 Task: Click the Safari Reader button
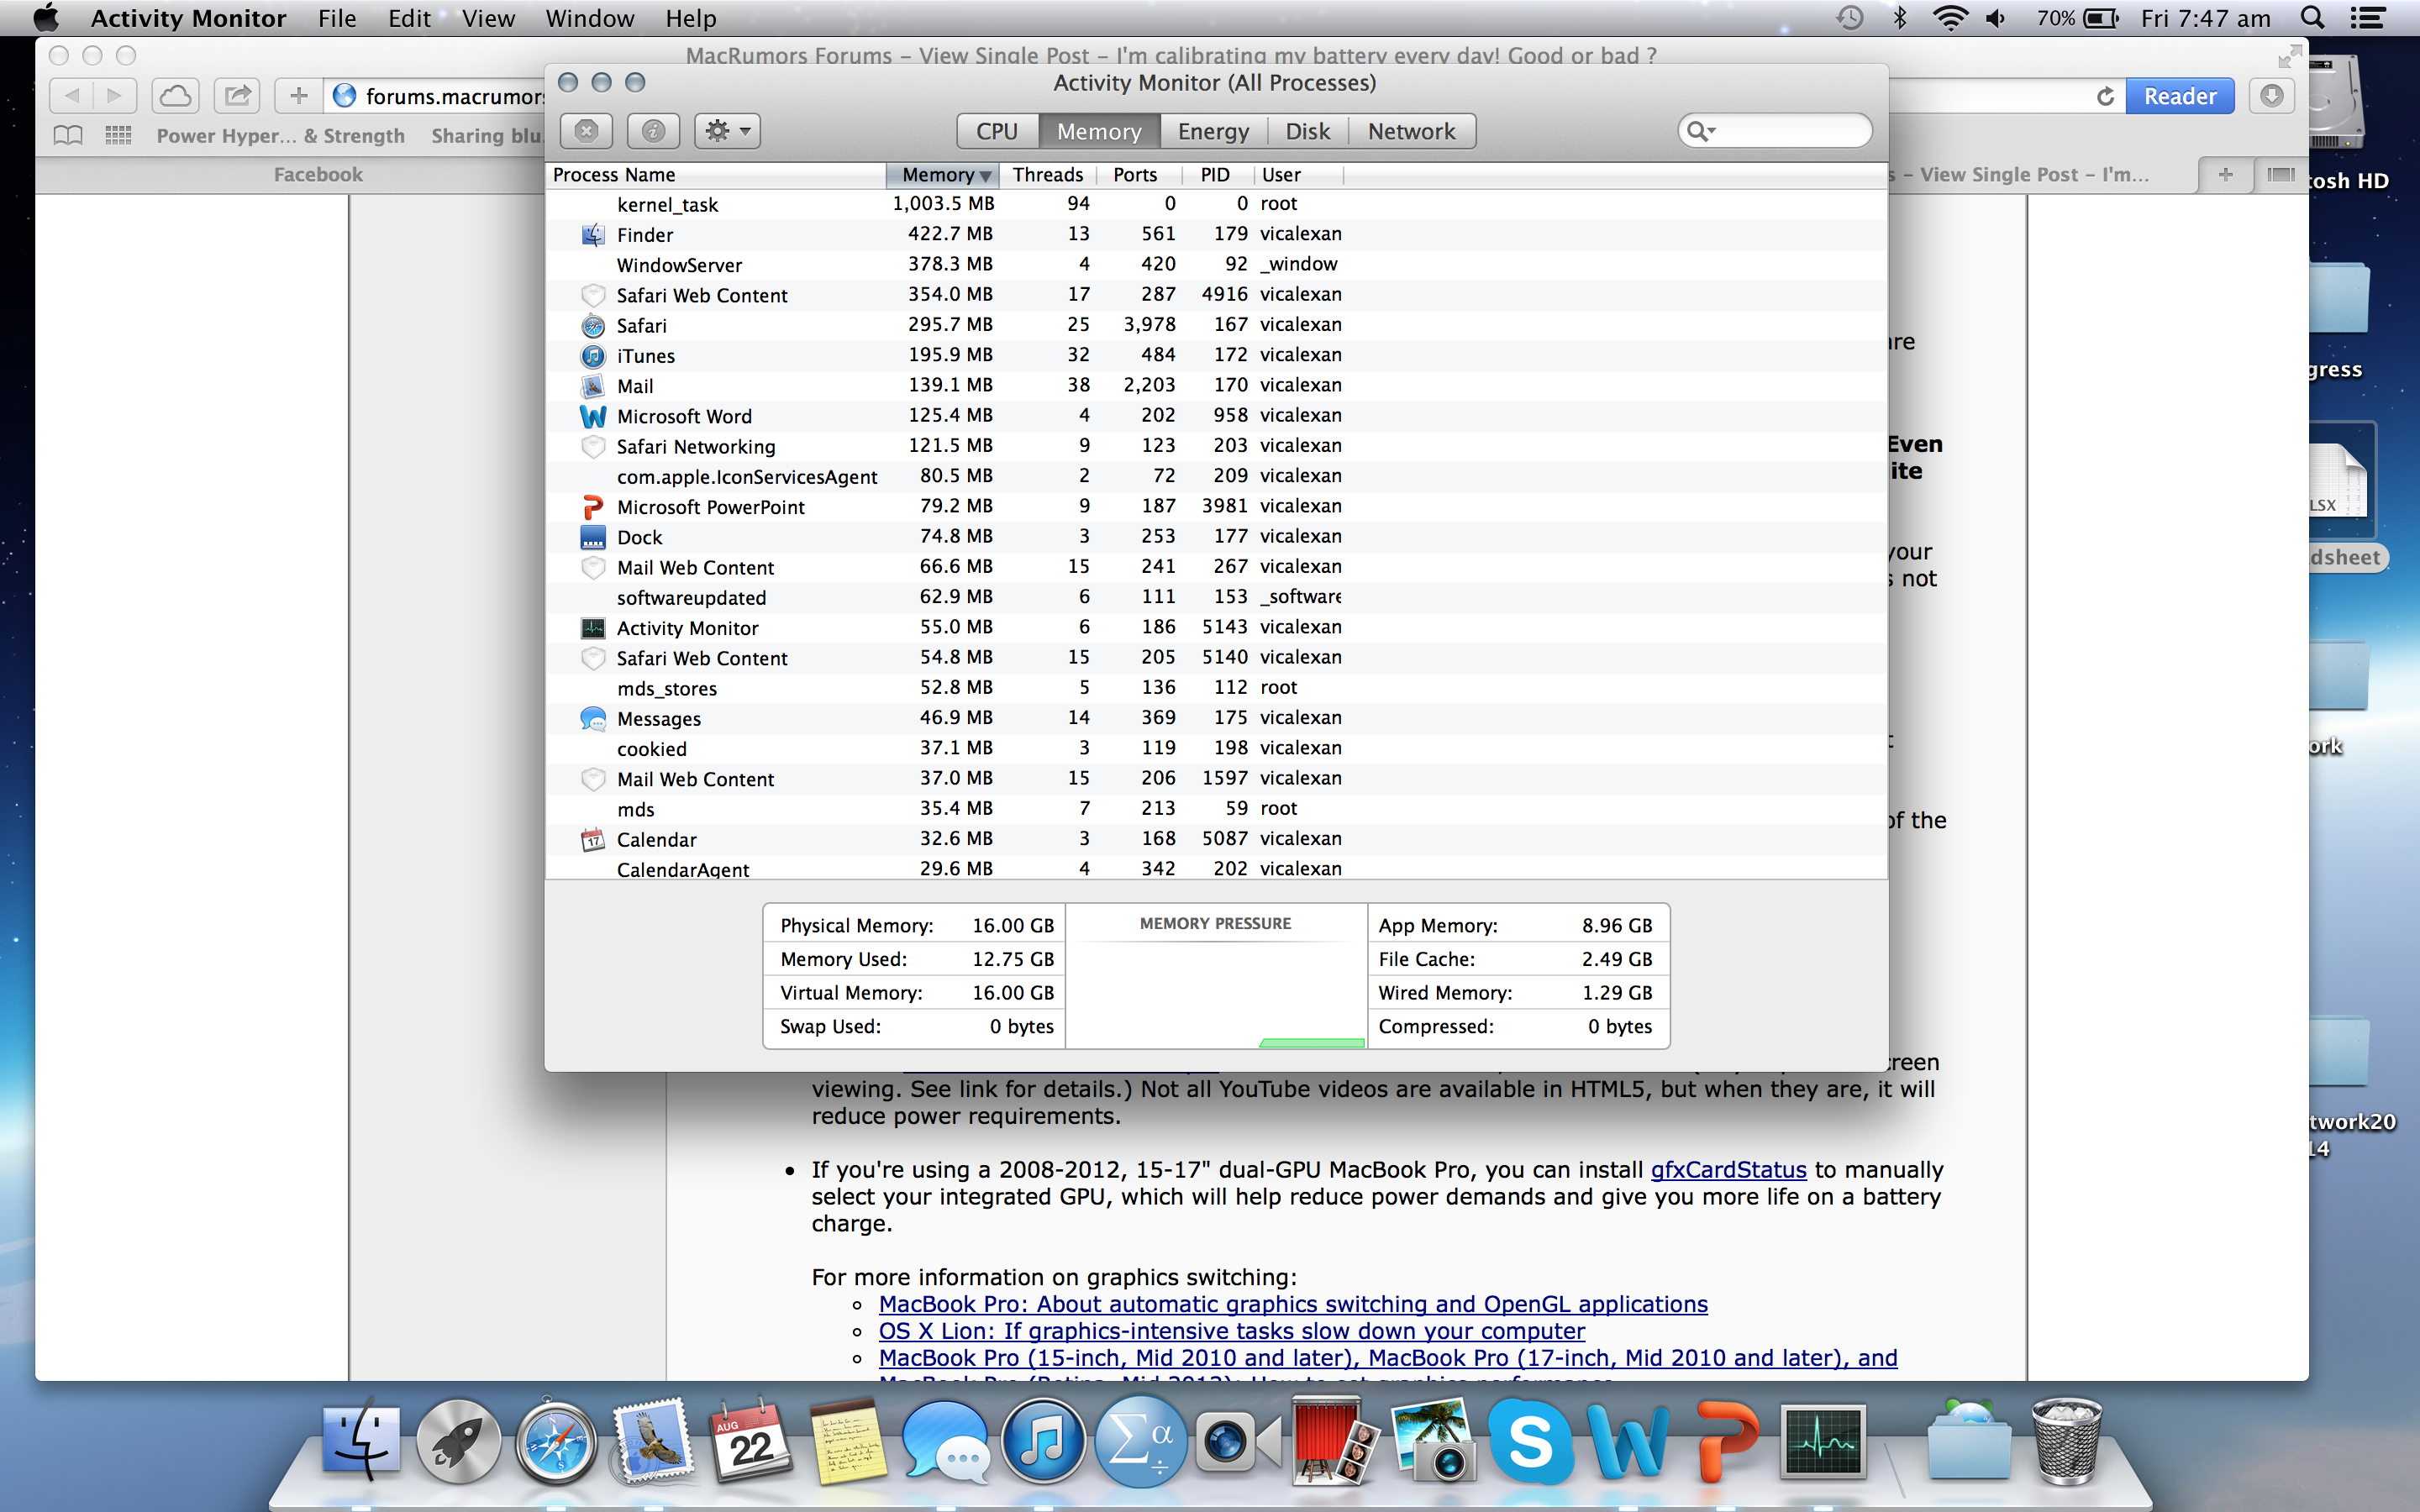pyautogui.click(x=2179, y=96)
